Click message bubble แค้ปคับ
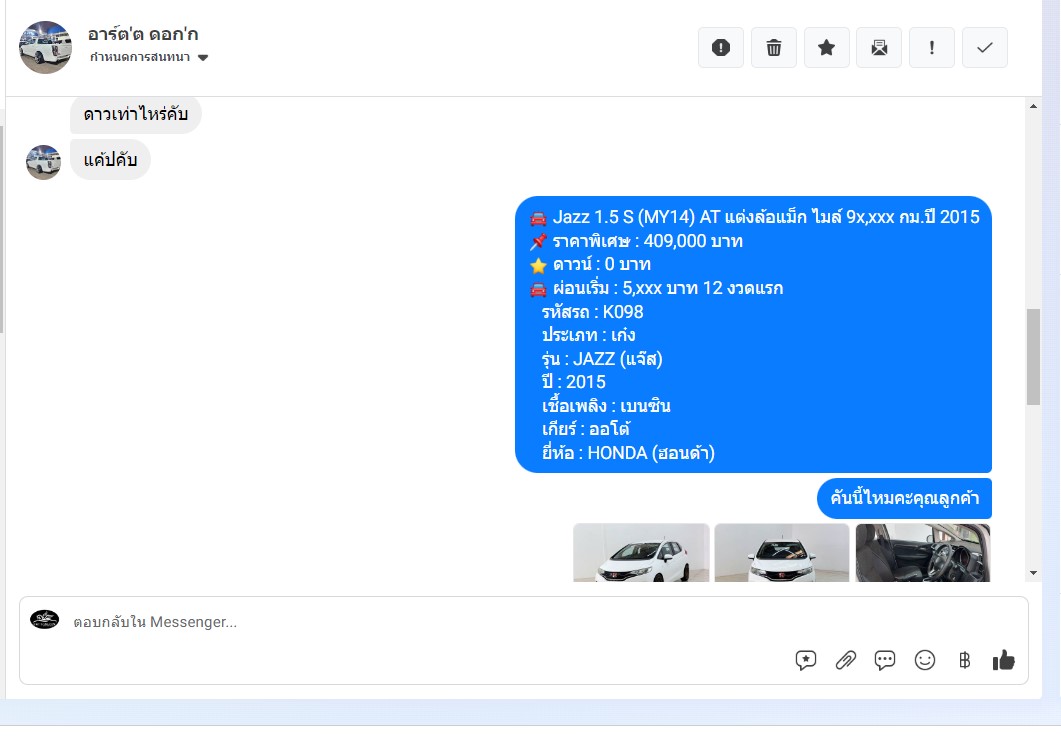Viewport: 1061px width, 754px height. pos(110,160)
